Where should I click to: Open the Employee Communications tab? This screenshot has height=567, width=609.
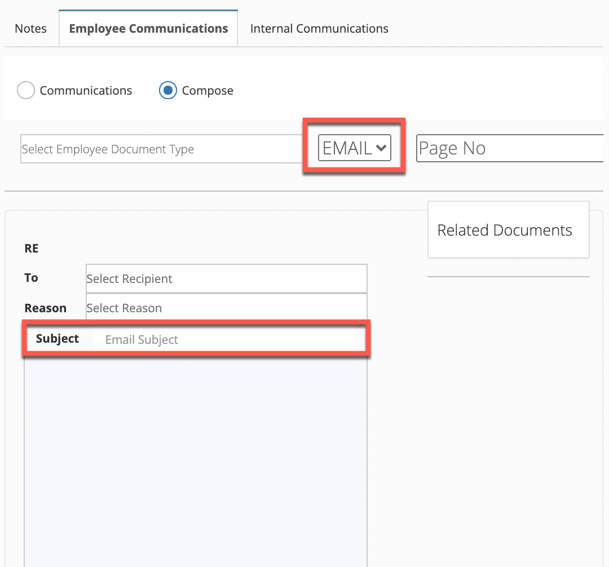[148, 28]
